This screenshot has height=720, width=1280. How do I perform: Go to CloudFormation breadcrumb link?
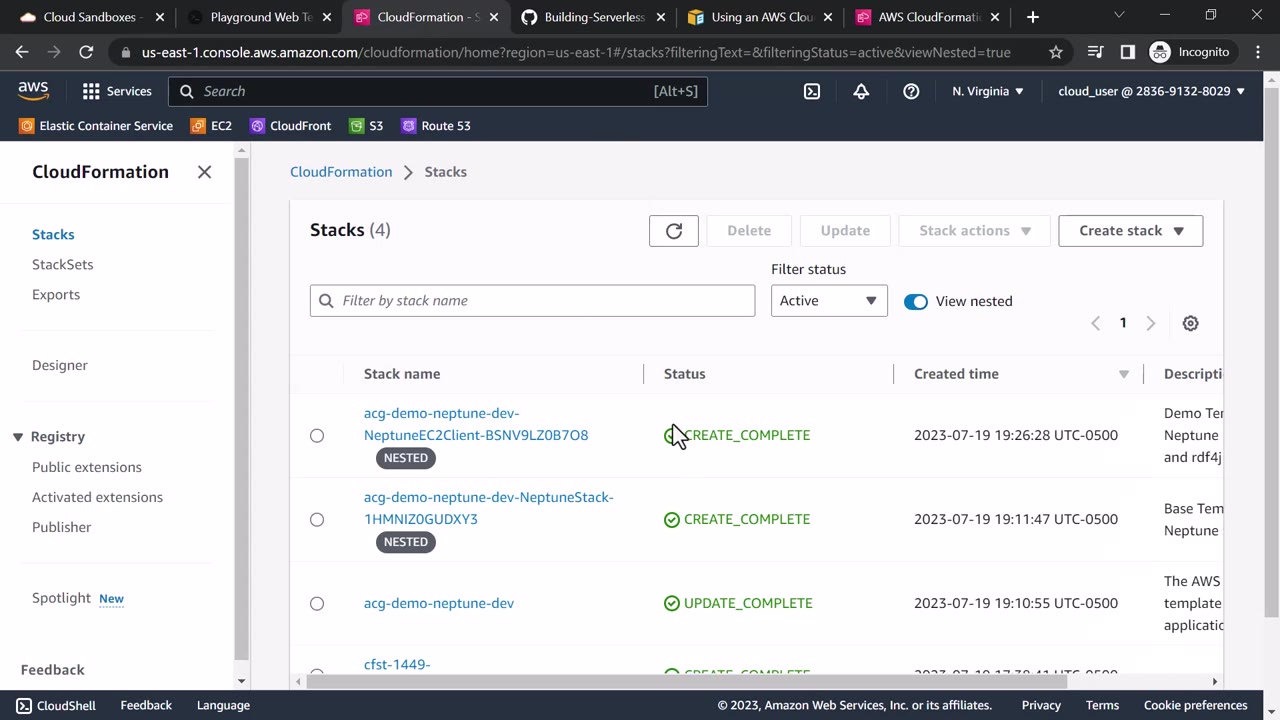341,172
